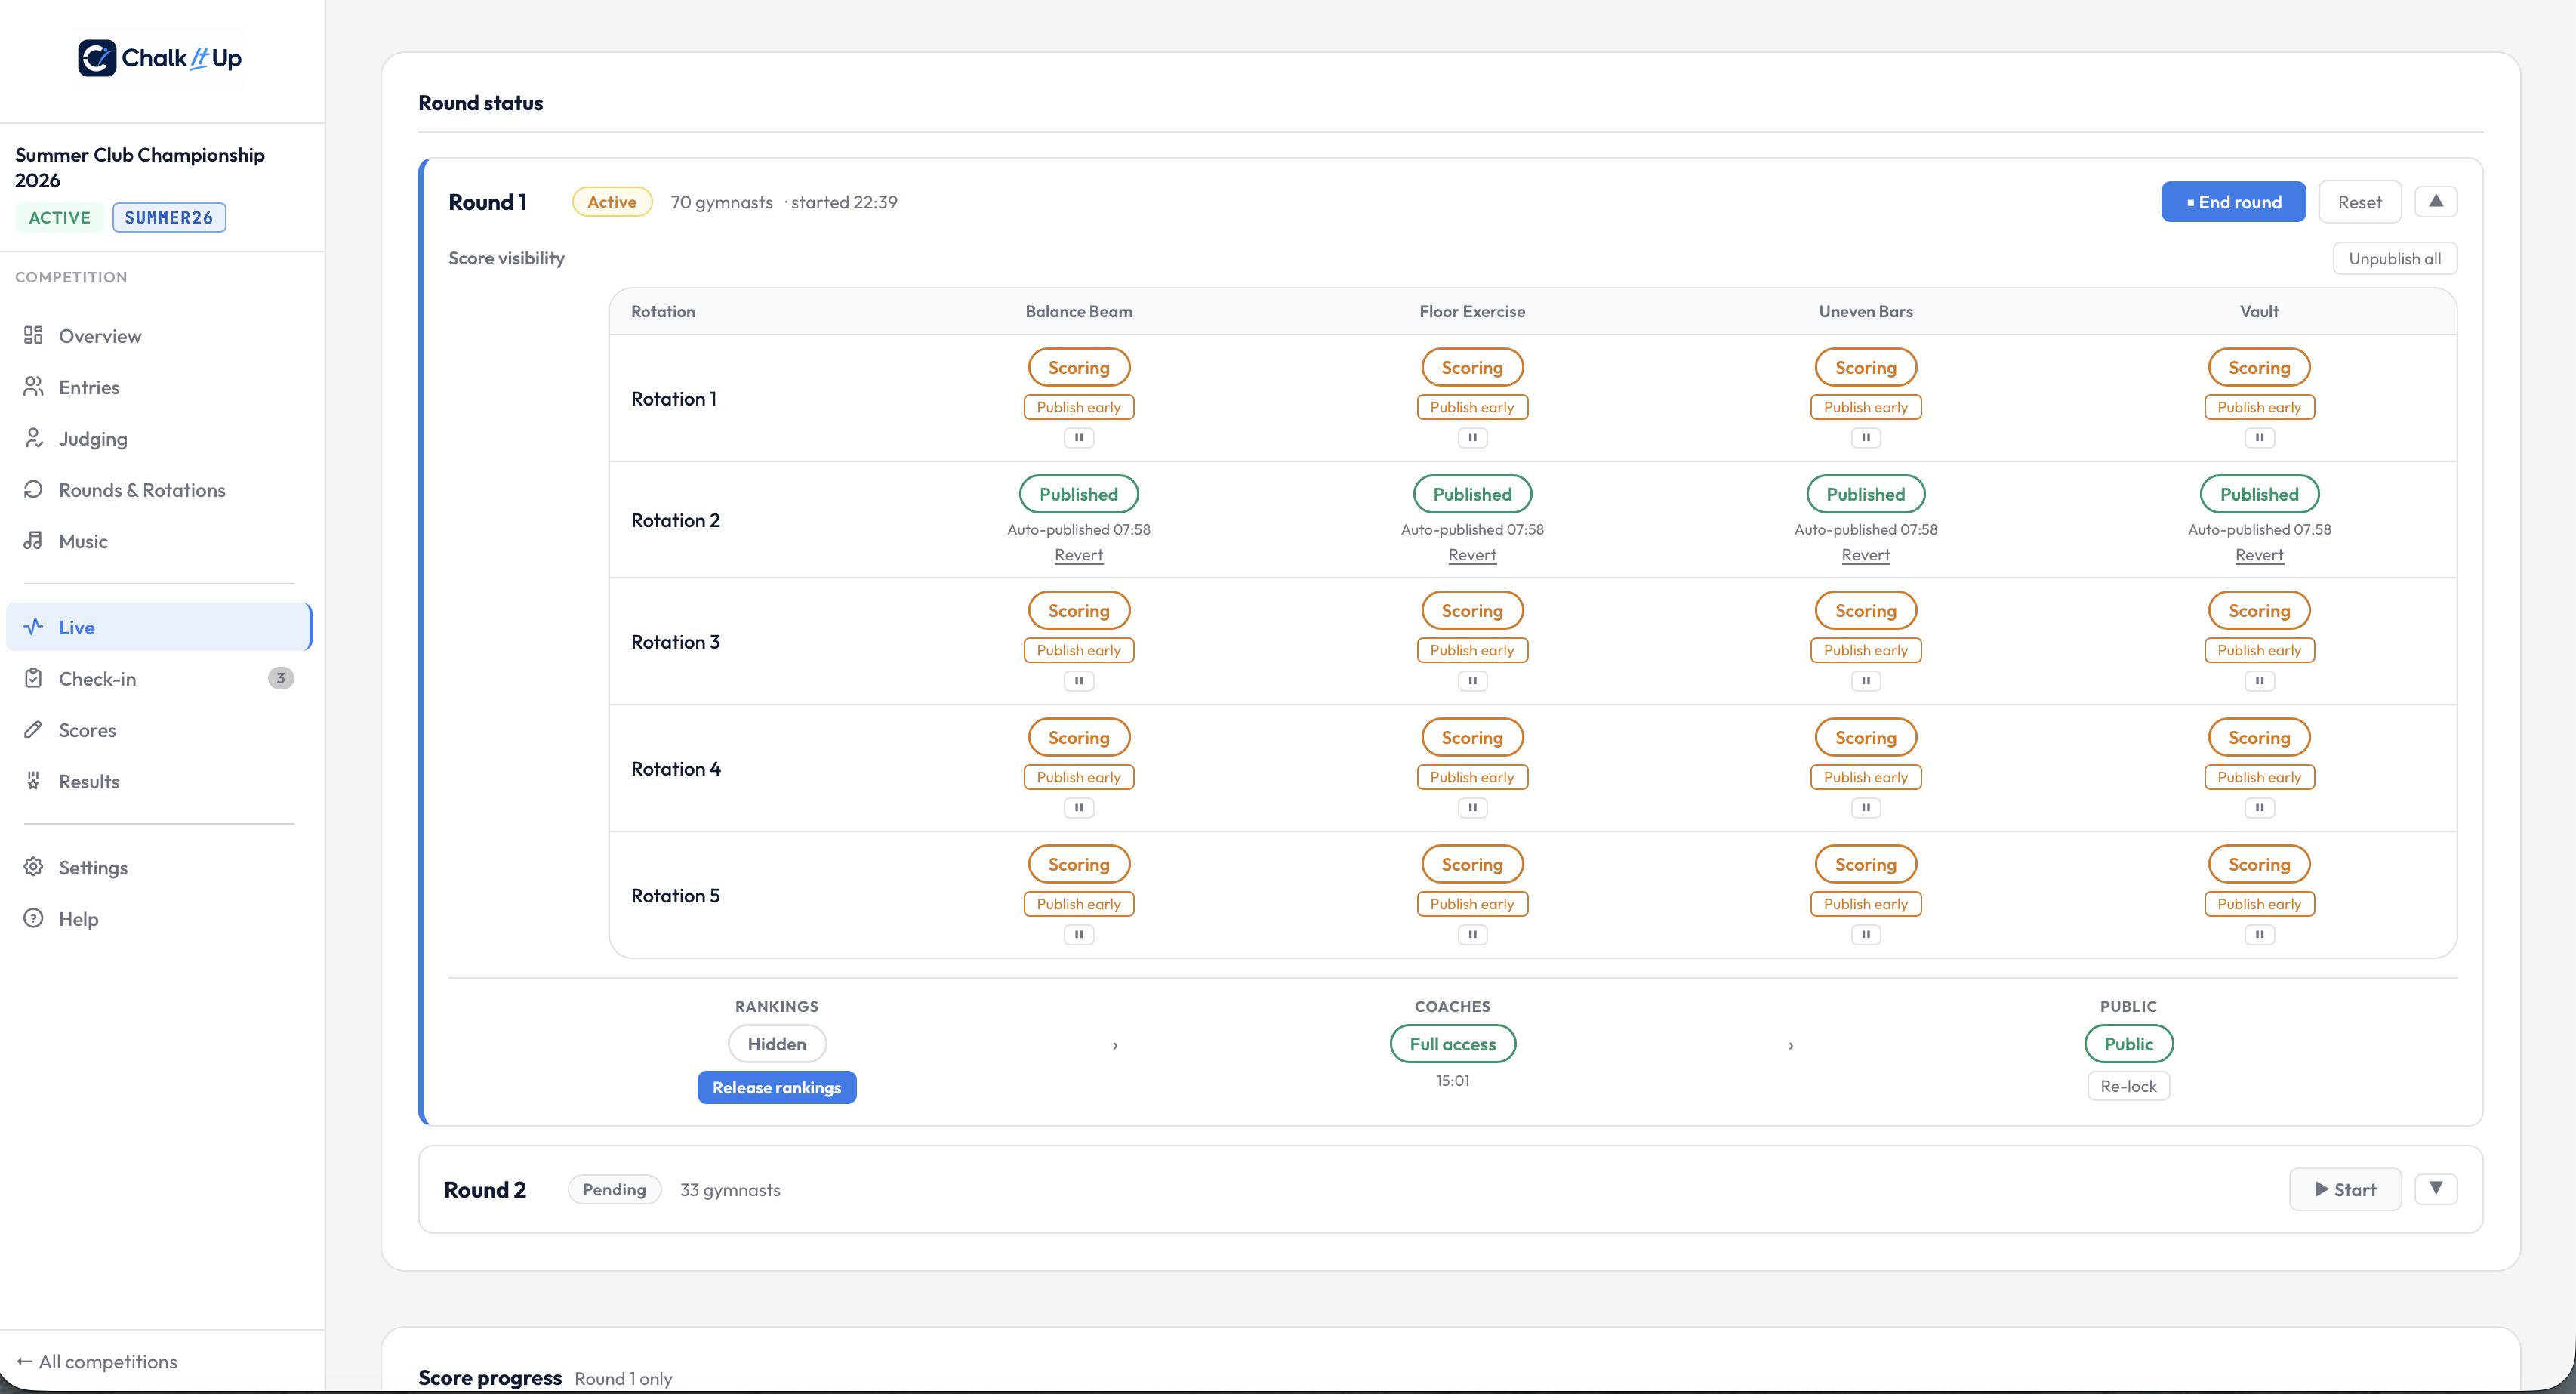This screenshot has height=1394, width=2576.
Task: Pause Rotation 5 Vault scoring
Action: tap(2259, 934)
